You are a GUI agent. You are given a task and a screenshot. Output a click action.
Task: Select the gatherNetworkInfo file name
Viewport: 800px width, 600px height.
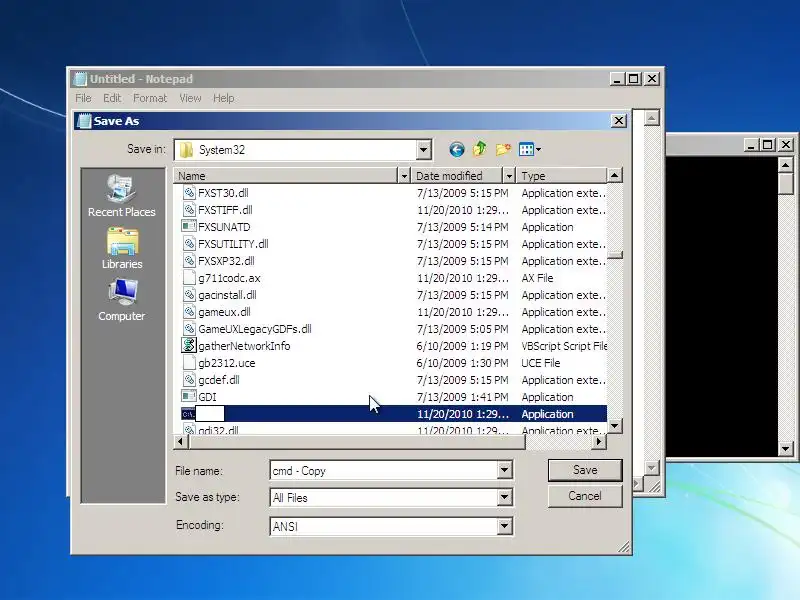[x=244, y=346]
